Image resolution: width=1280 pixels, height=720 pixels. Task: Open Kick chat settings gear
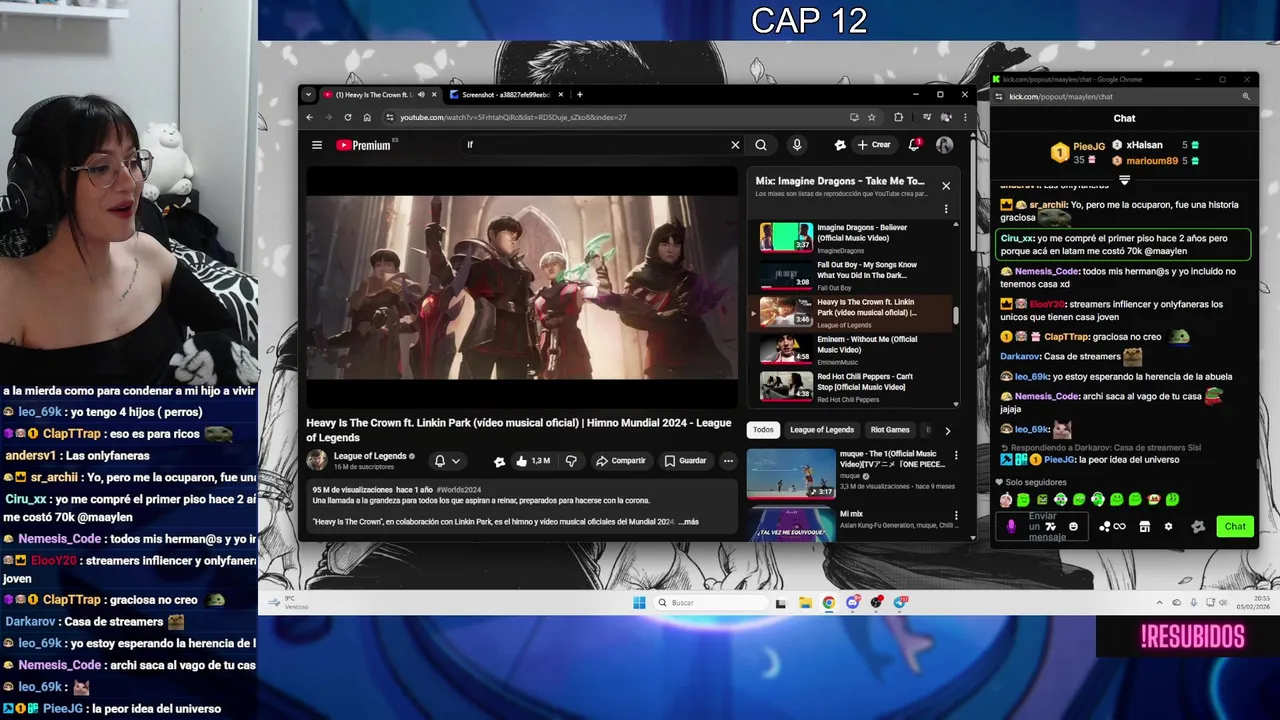coord(1168,527)
